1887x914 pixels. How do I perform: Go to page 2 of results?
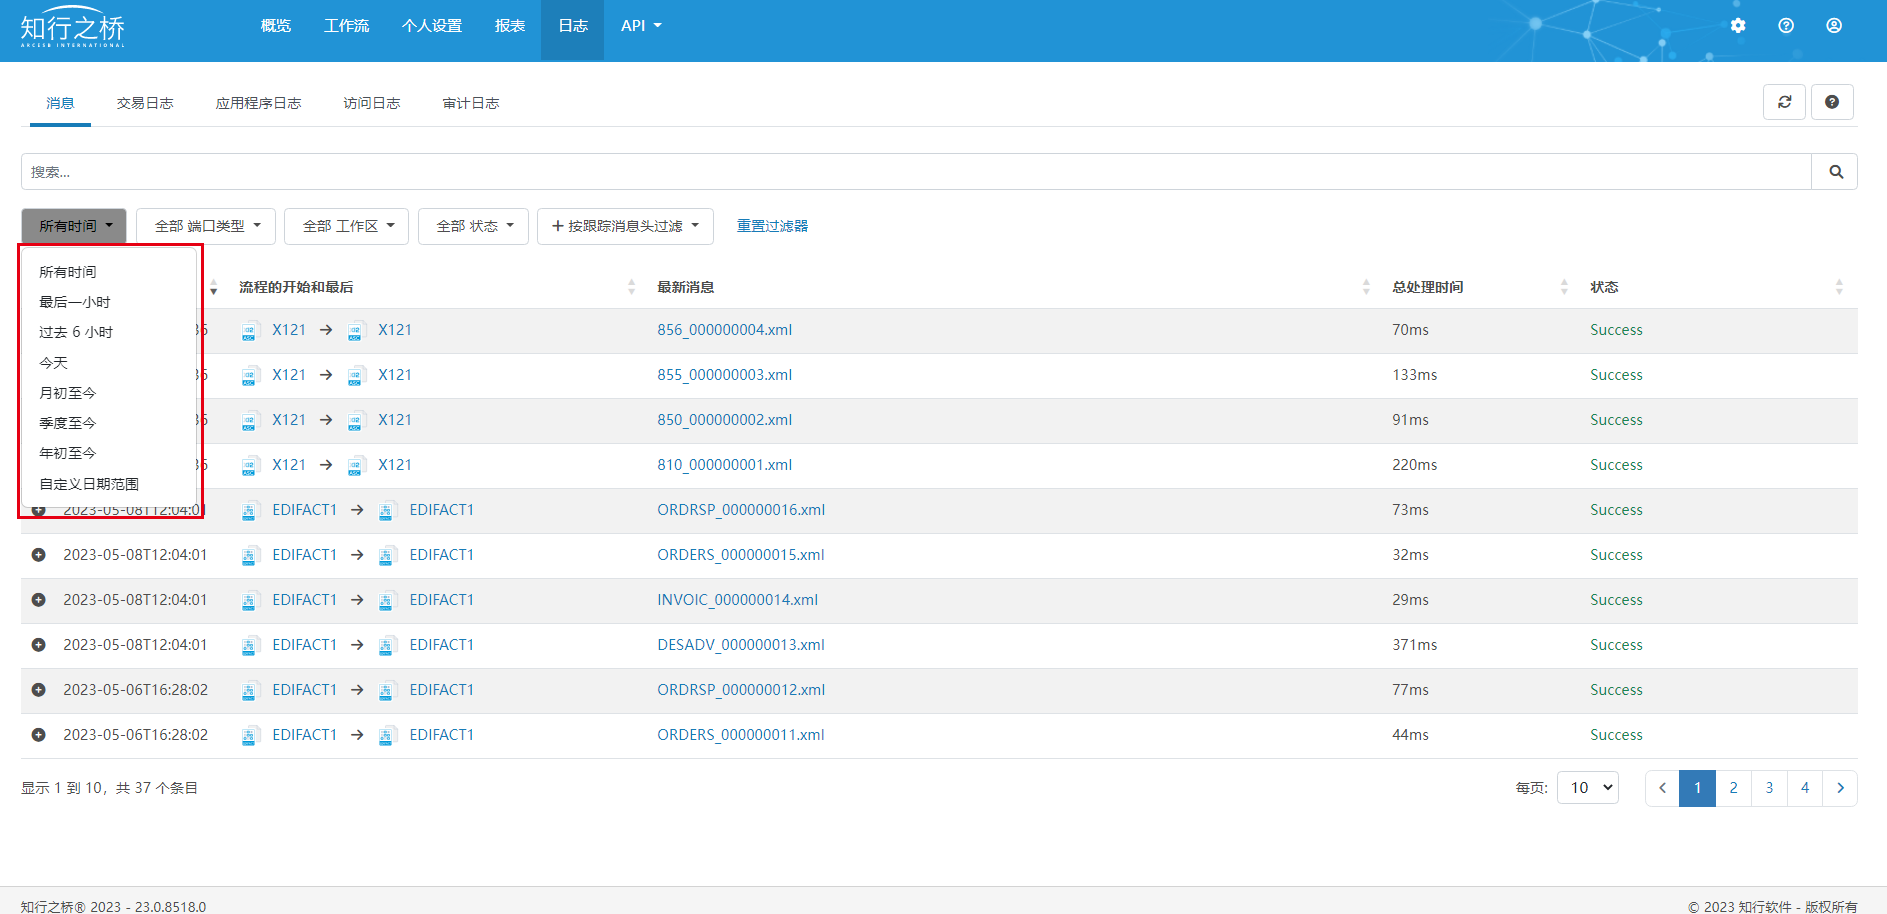1734,788
